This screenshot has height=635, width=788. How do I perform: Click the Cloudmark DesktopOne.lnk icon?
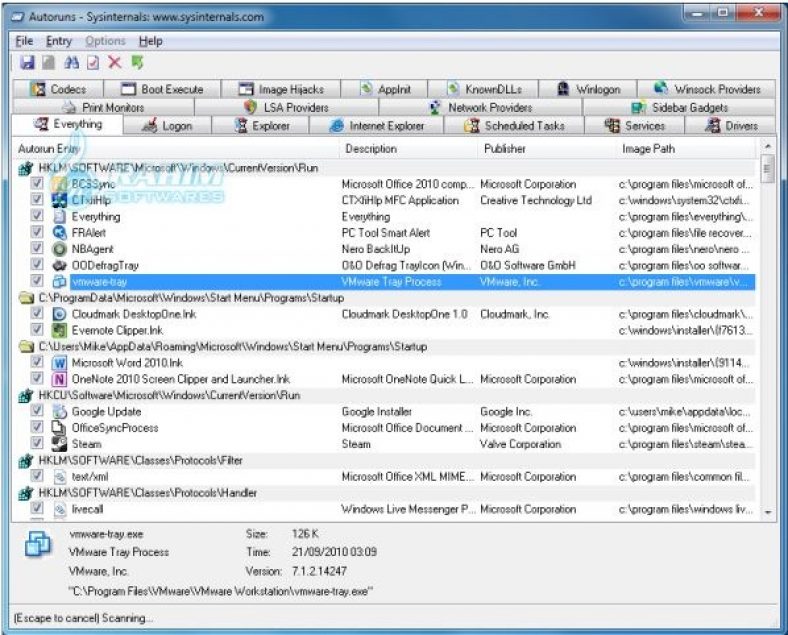pyautogui.click(x=59, y=314)
